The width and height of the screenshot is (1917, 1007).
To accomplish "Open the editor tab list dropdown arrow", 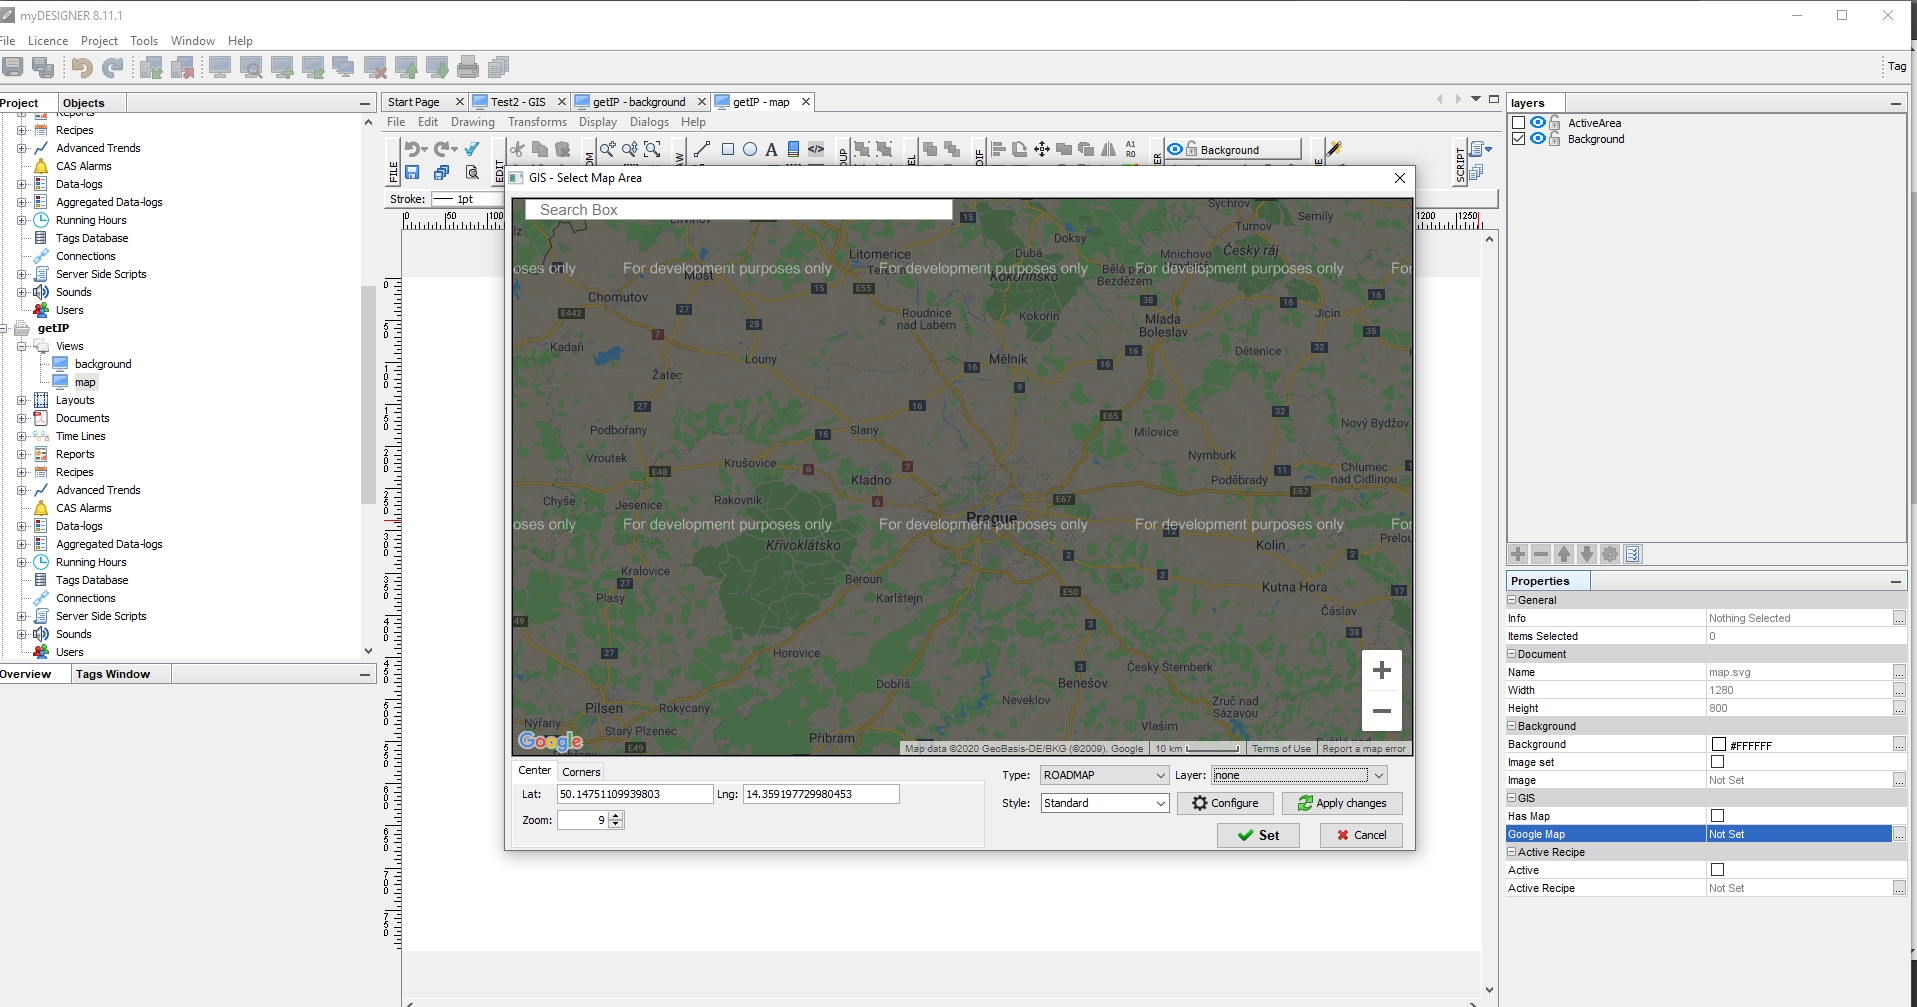I will pos(1476,99).
